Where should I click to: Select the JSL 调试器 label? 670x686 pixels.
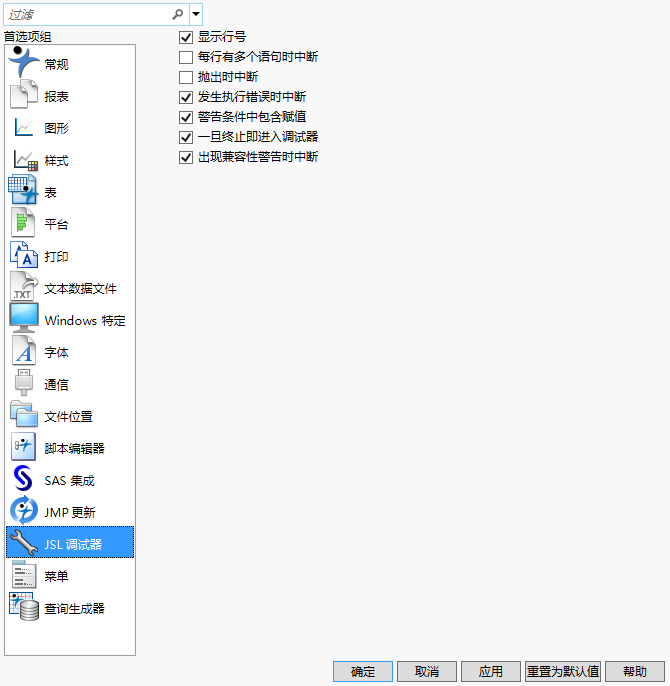point(73,545)
